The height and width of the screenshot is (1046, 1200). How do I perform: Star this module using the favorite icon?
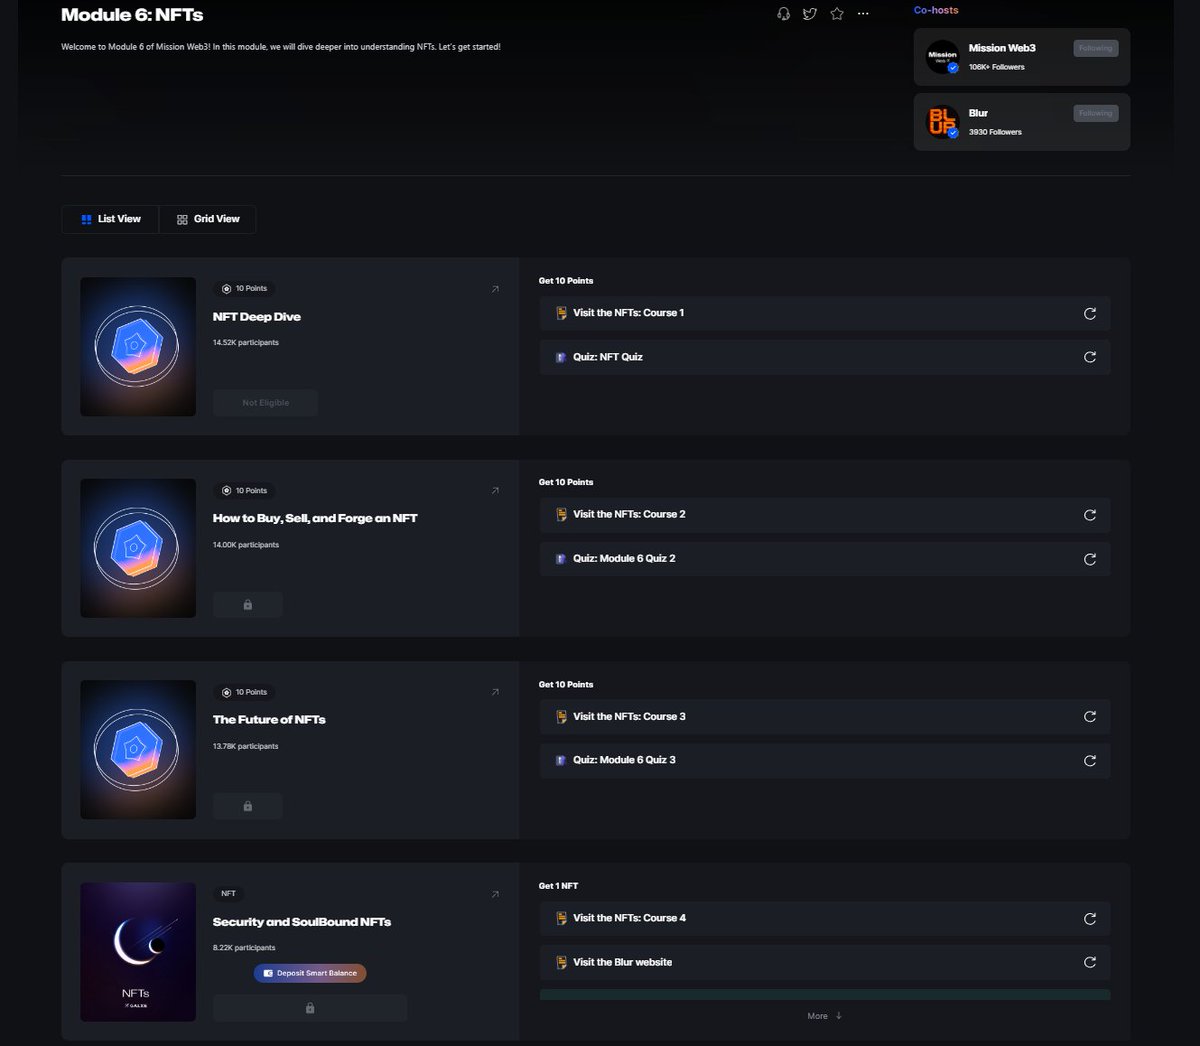click(837, 14)
